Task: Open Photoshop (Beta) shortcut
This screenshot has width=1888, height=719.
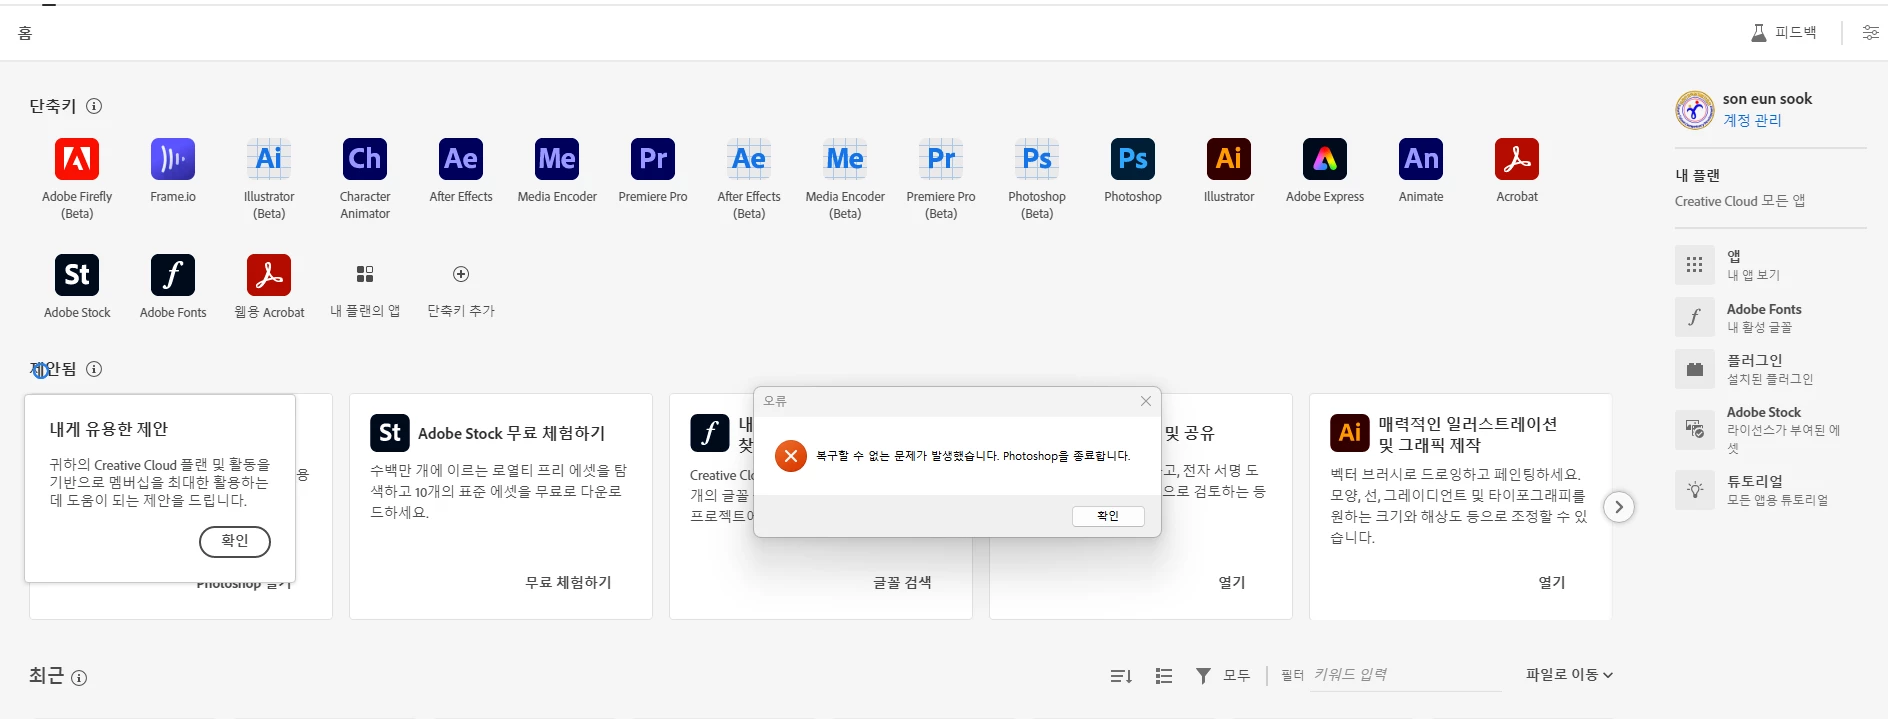Action: 1037,159
